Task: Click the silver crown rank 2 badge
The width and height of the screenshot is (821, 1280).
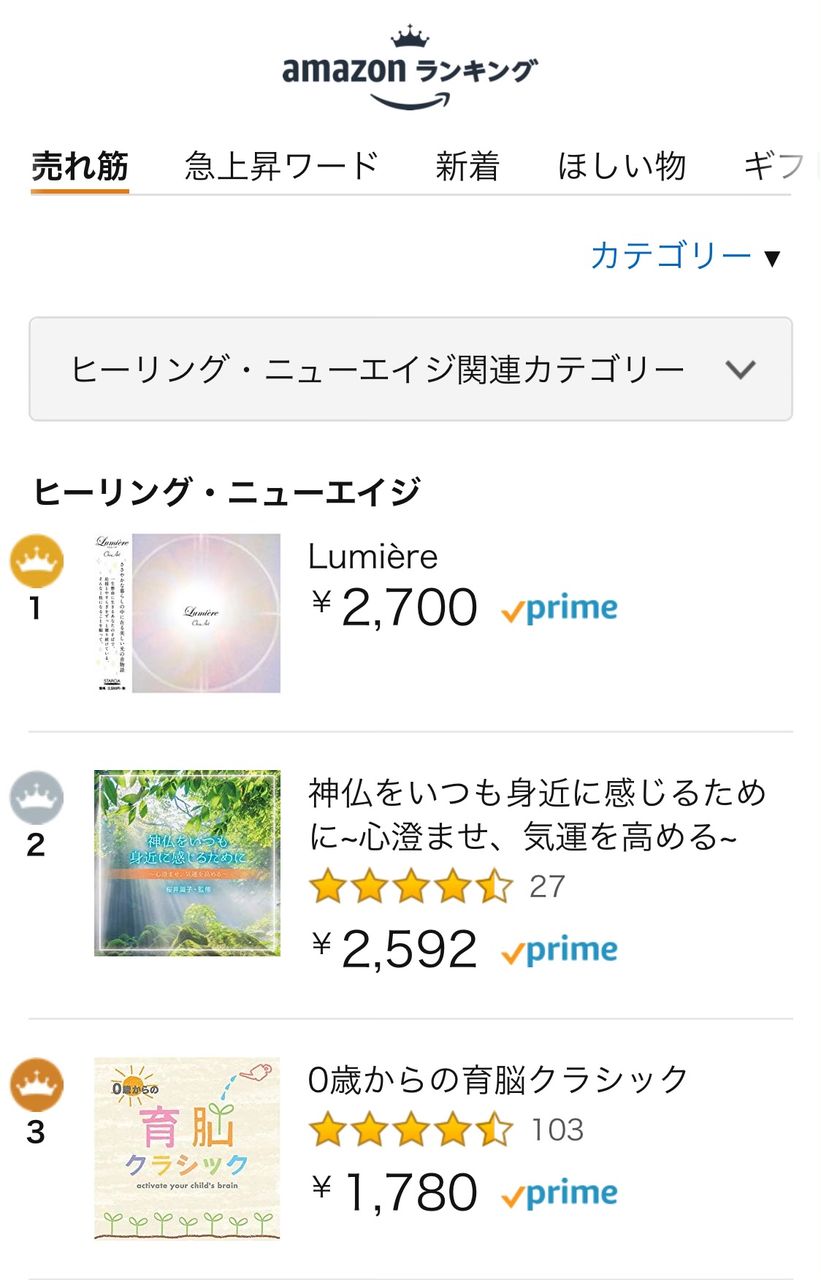Action: 36,799
